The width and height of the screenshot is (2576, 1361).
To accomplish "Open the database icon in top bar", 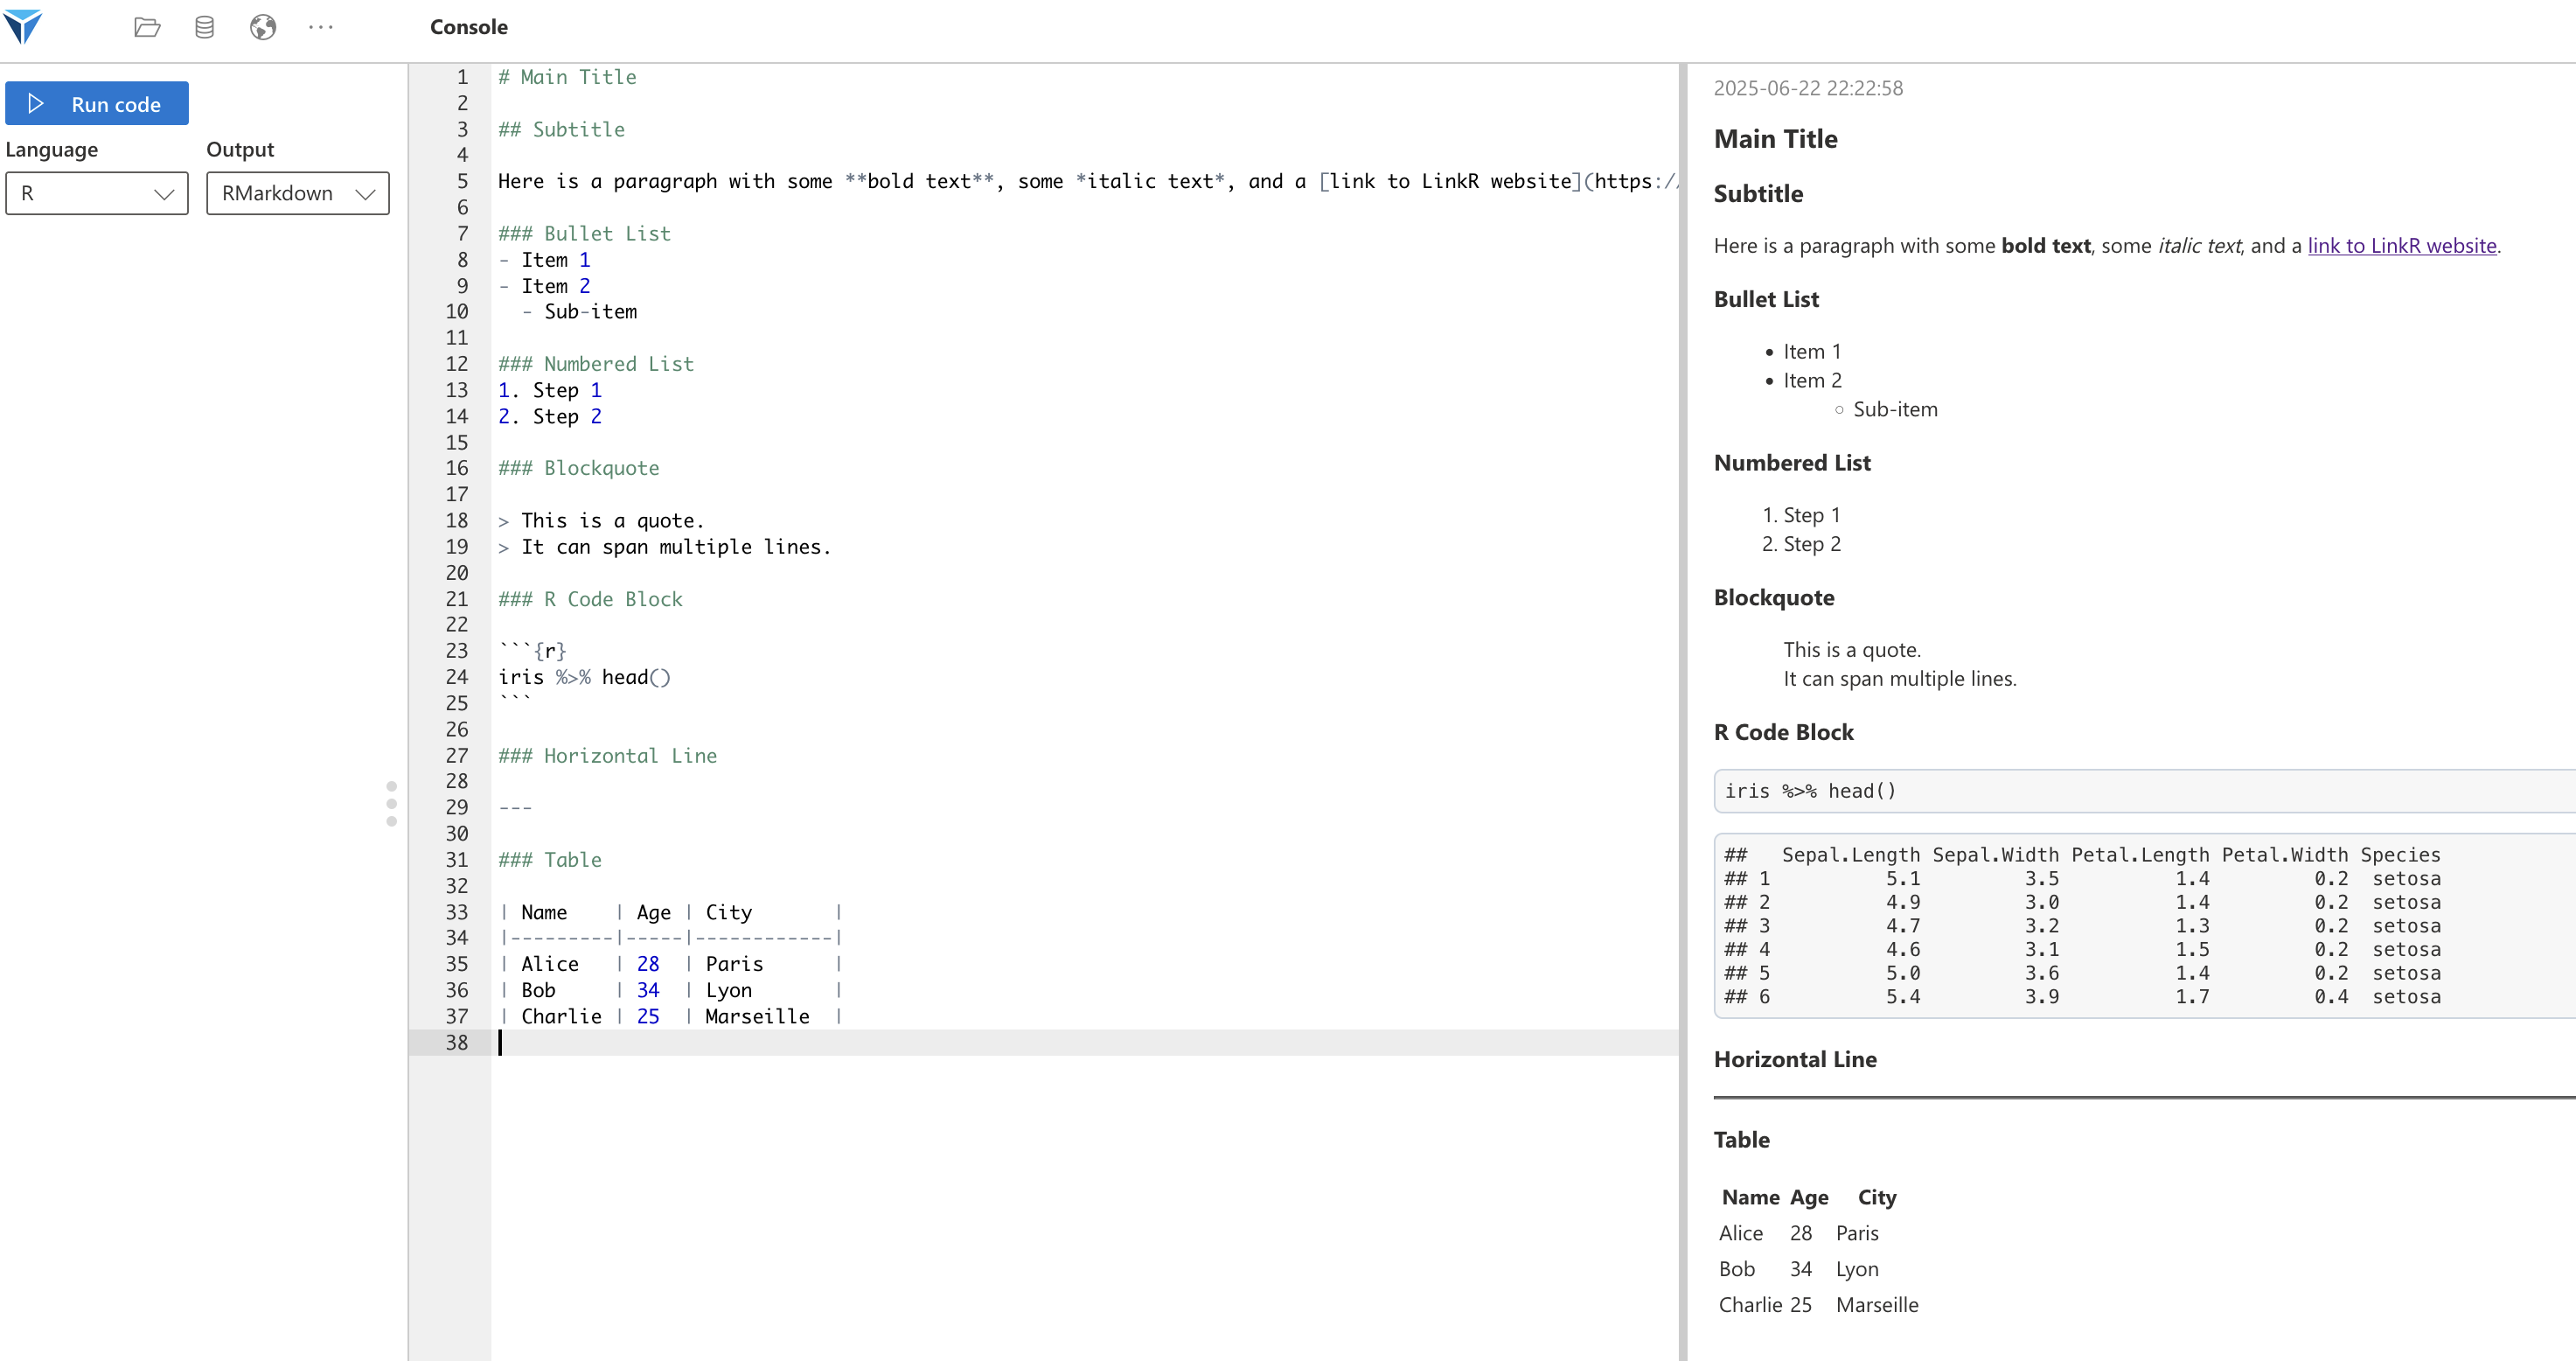I will click(204, 27).
